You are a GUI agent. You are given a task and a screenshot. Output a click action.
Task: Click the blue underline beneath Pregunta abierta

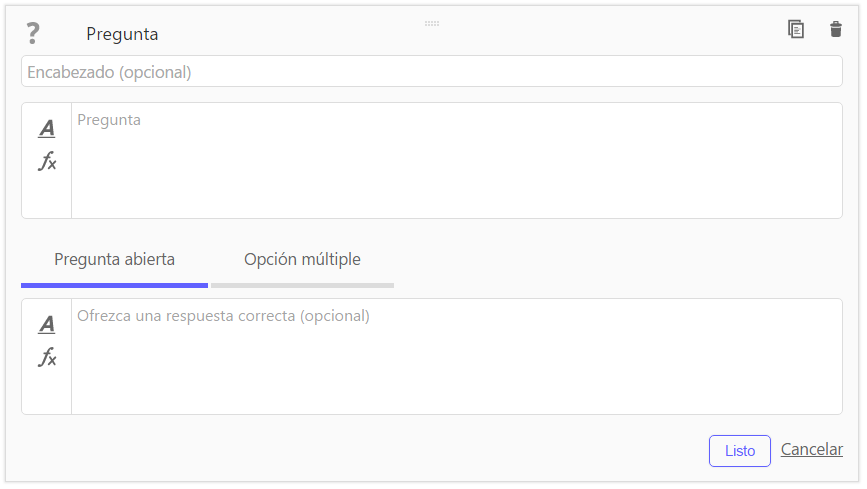click(x=114, y=285)
